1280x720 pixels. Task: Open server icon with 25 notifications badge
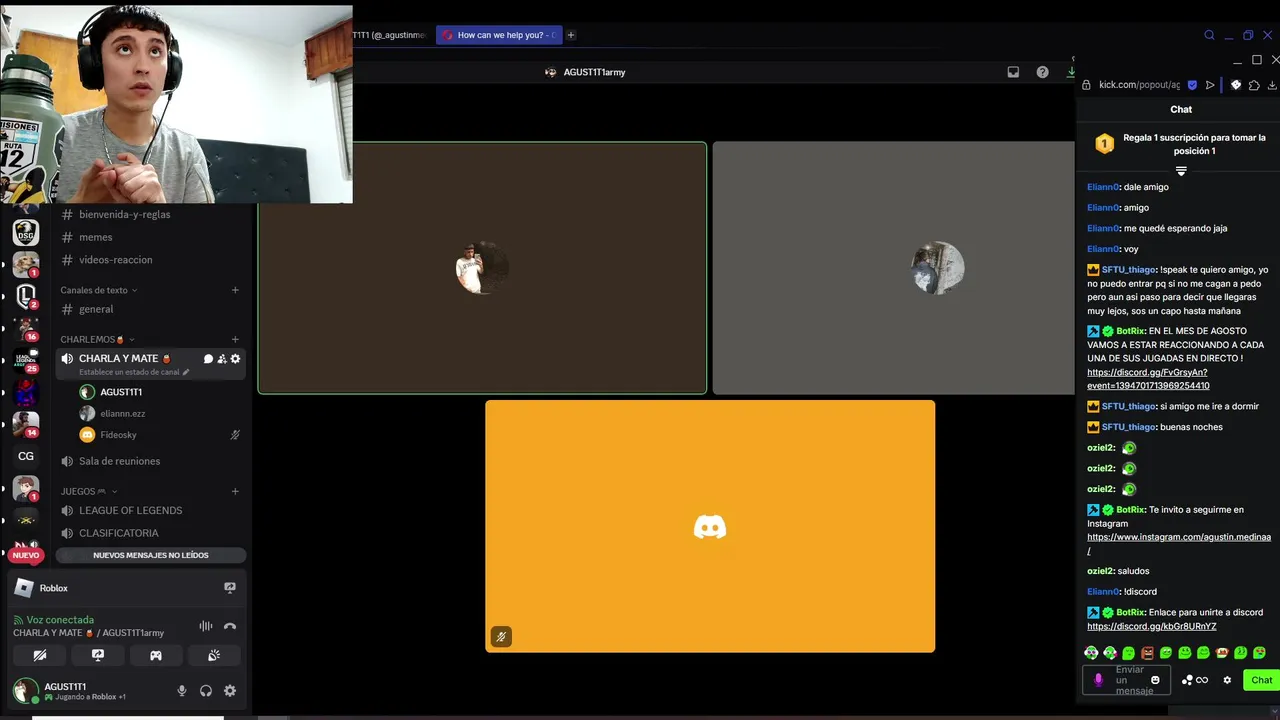click(x=26, y=360)
